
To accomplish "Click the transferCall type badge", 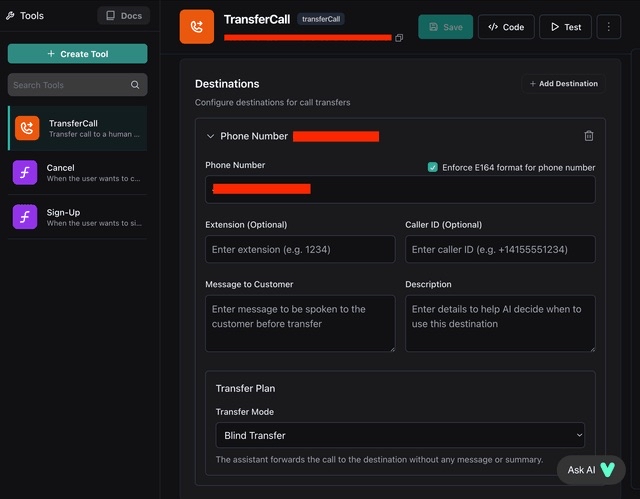I will point(321,19).
